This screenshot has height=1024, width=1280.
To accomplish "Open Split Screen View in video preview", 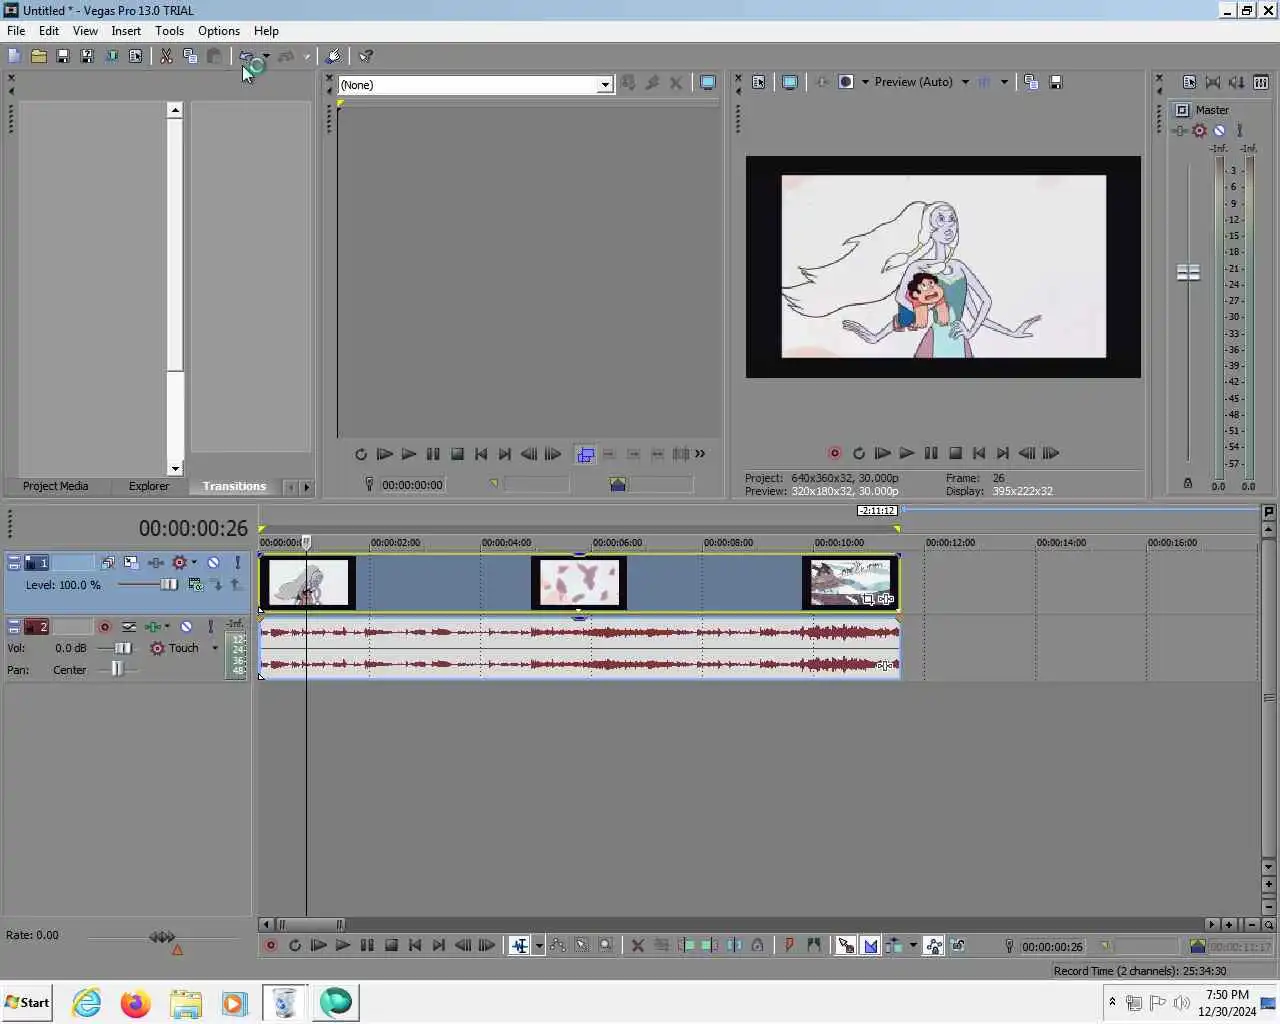I will (x=846, y=82).
